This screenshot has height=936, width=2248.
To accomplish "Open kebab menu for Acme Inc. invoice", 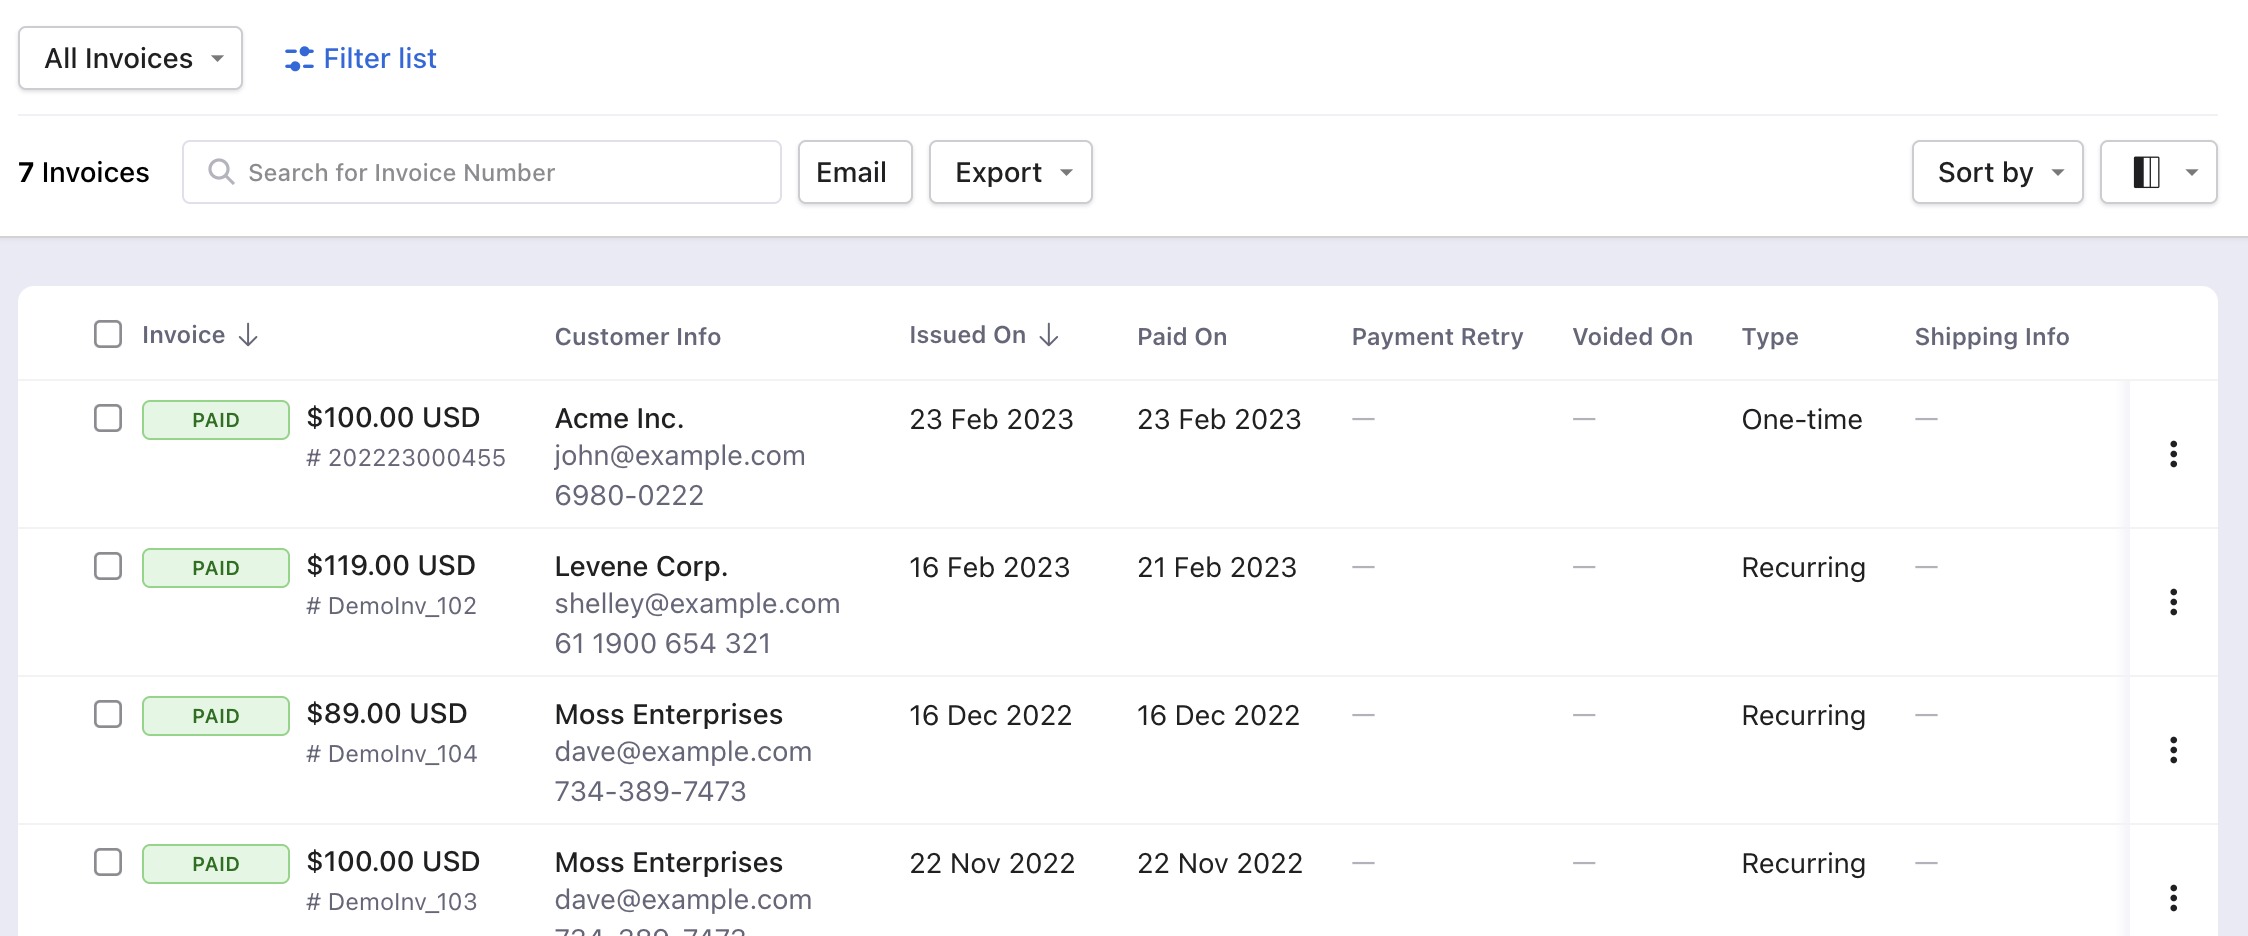I will 2173,454.
